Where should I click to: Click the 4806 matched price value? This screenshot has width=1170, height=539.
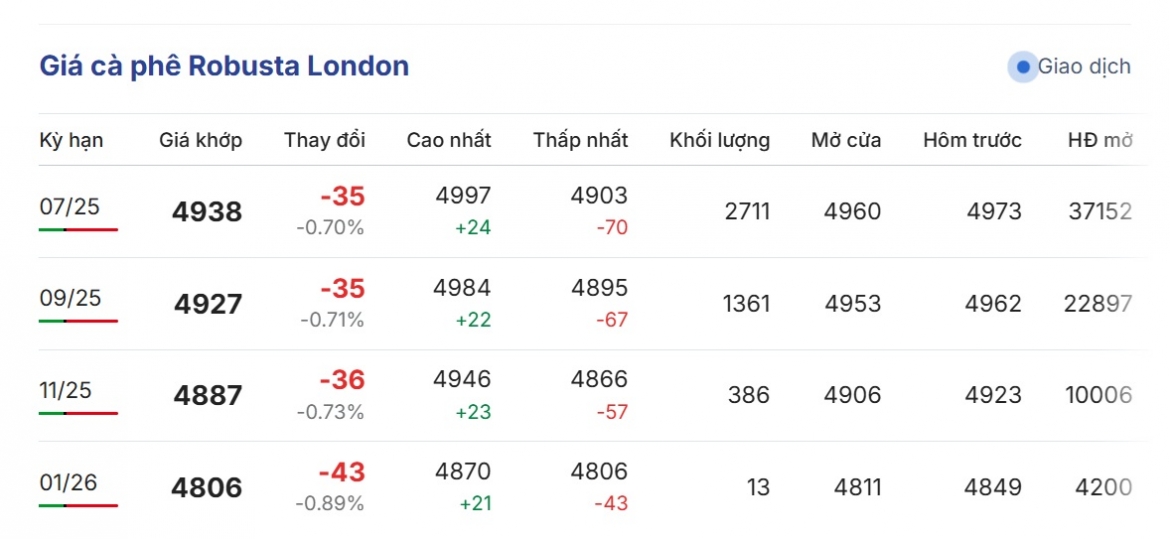tap(207, 488)
